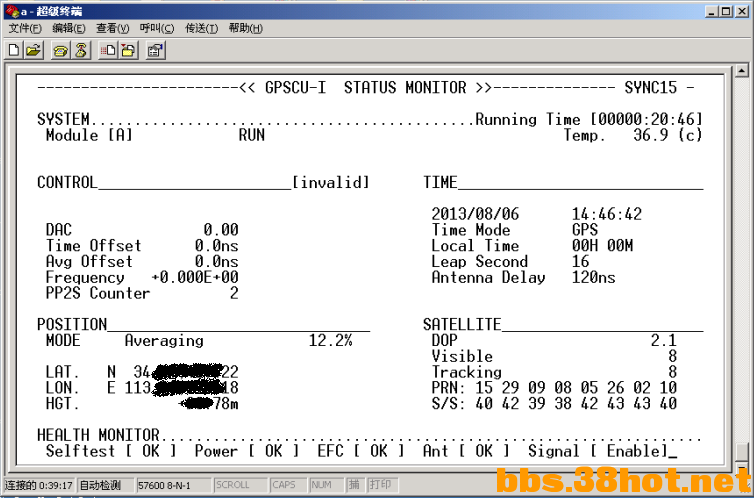Minimize the 超级终端 window
The width and height of the screenshot is (754, 498).
click(712, 11)
